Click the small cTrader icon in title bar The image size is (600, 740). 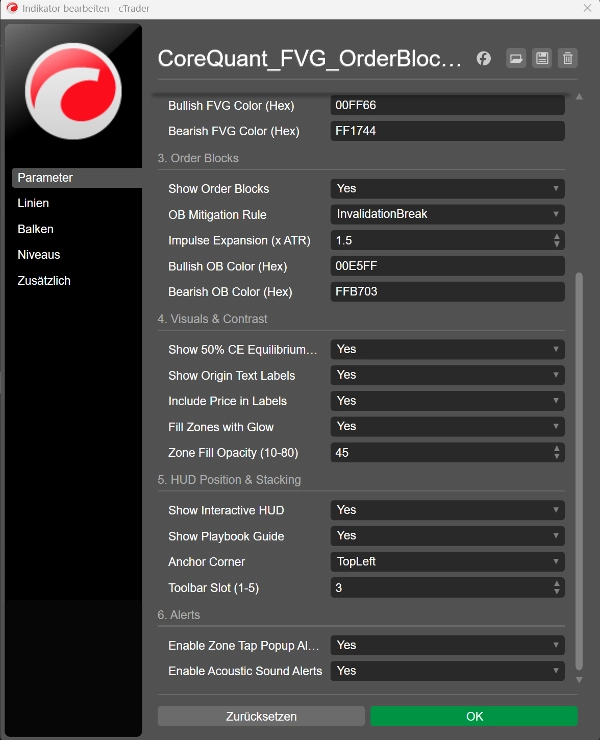[12, 8]
